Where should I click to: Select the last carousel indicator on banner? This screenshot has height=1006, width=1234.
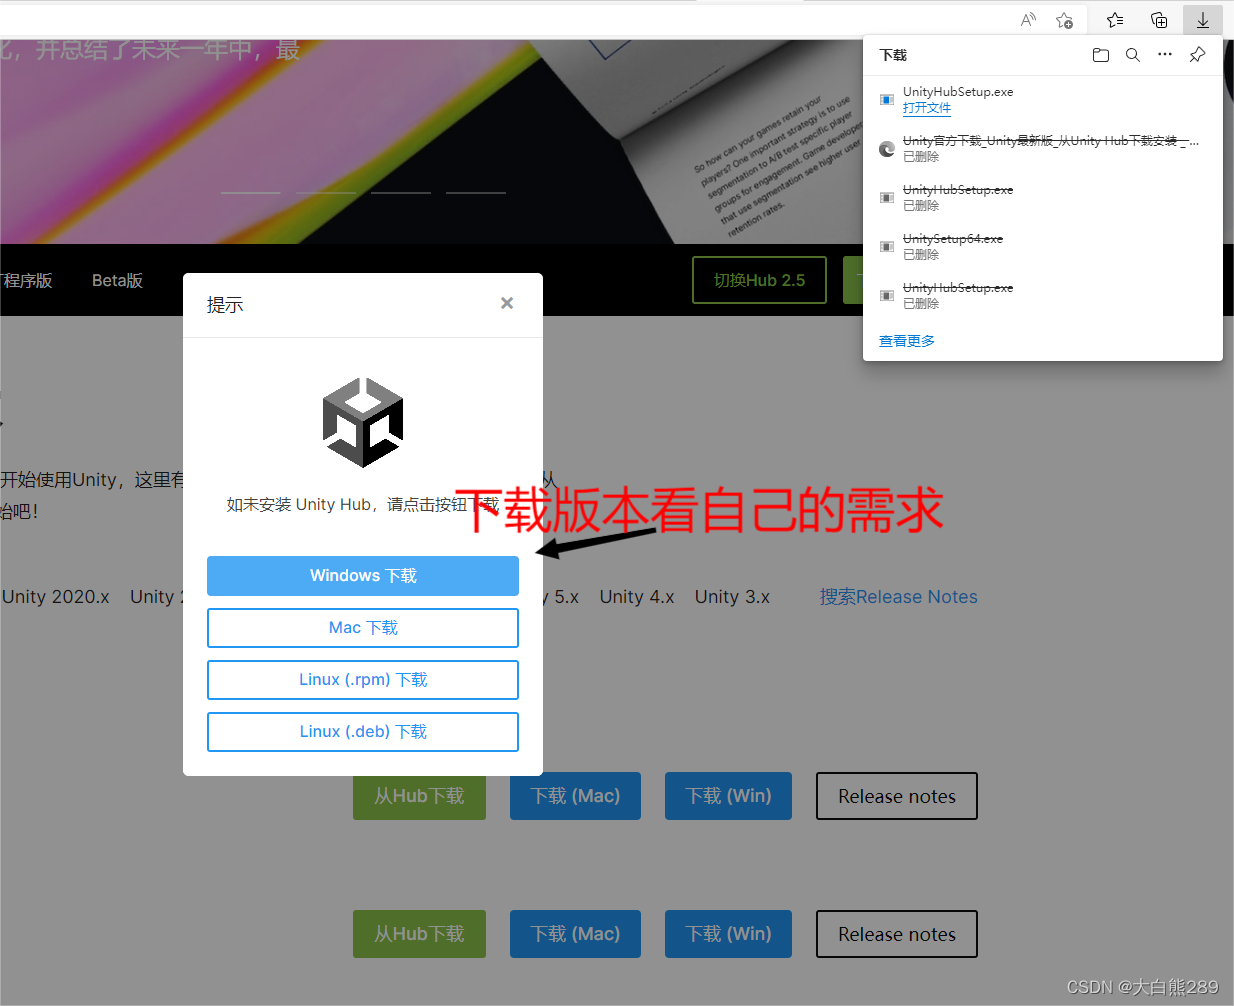coord(476,192)
